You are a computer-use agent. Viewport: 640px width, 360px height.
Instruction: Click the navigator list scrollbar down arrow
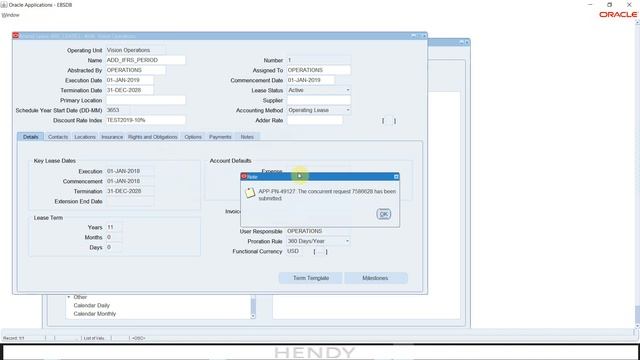coord(253,316)
